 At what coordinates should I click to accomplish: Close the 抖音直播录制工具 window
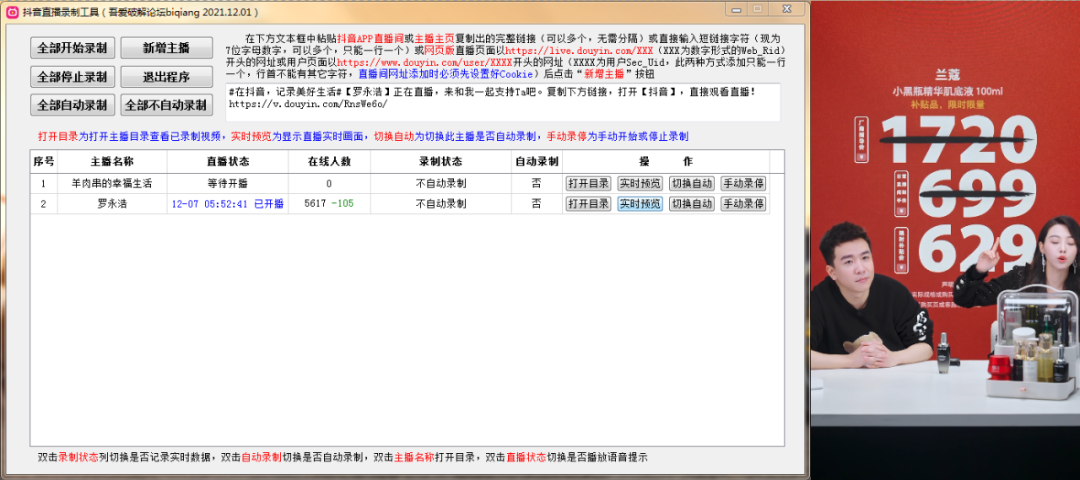tap(786, 9)
